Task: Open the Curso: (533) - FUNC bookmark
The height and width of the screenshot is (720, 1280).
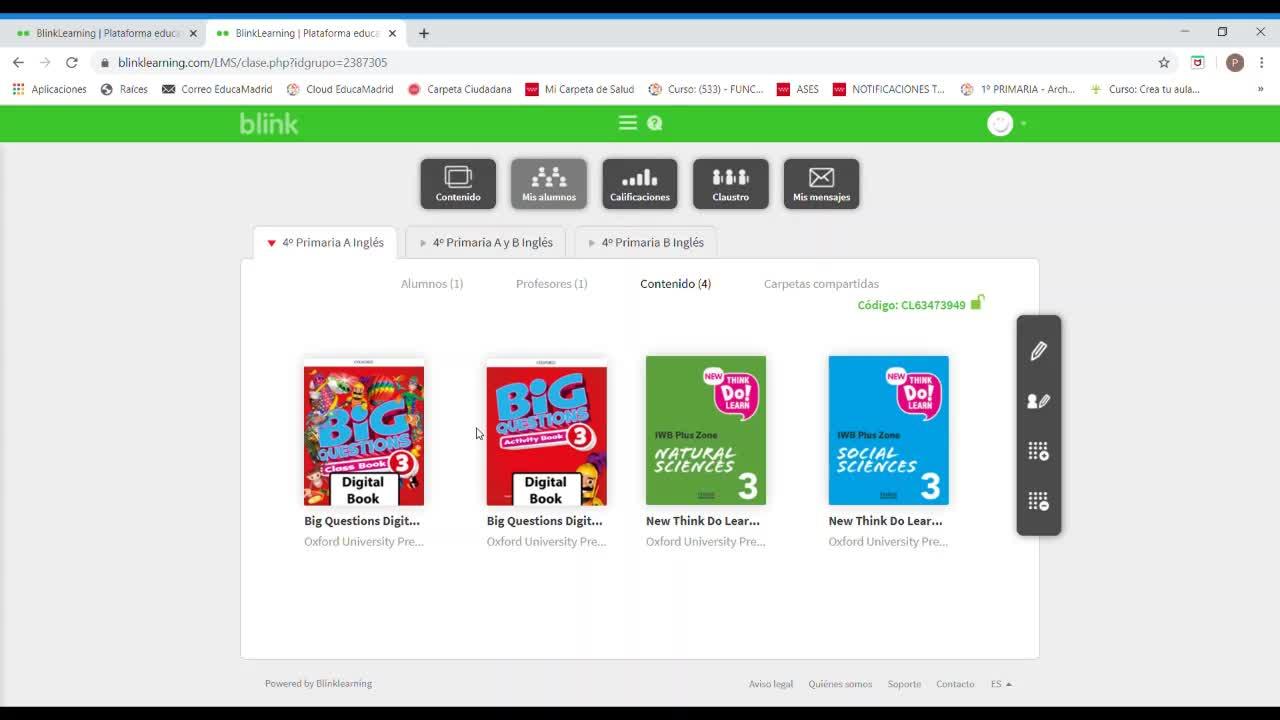Action: point(706,89)
